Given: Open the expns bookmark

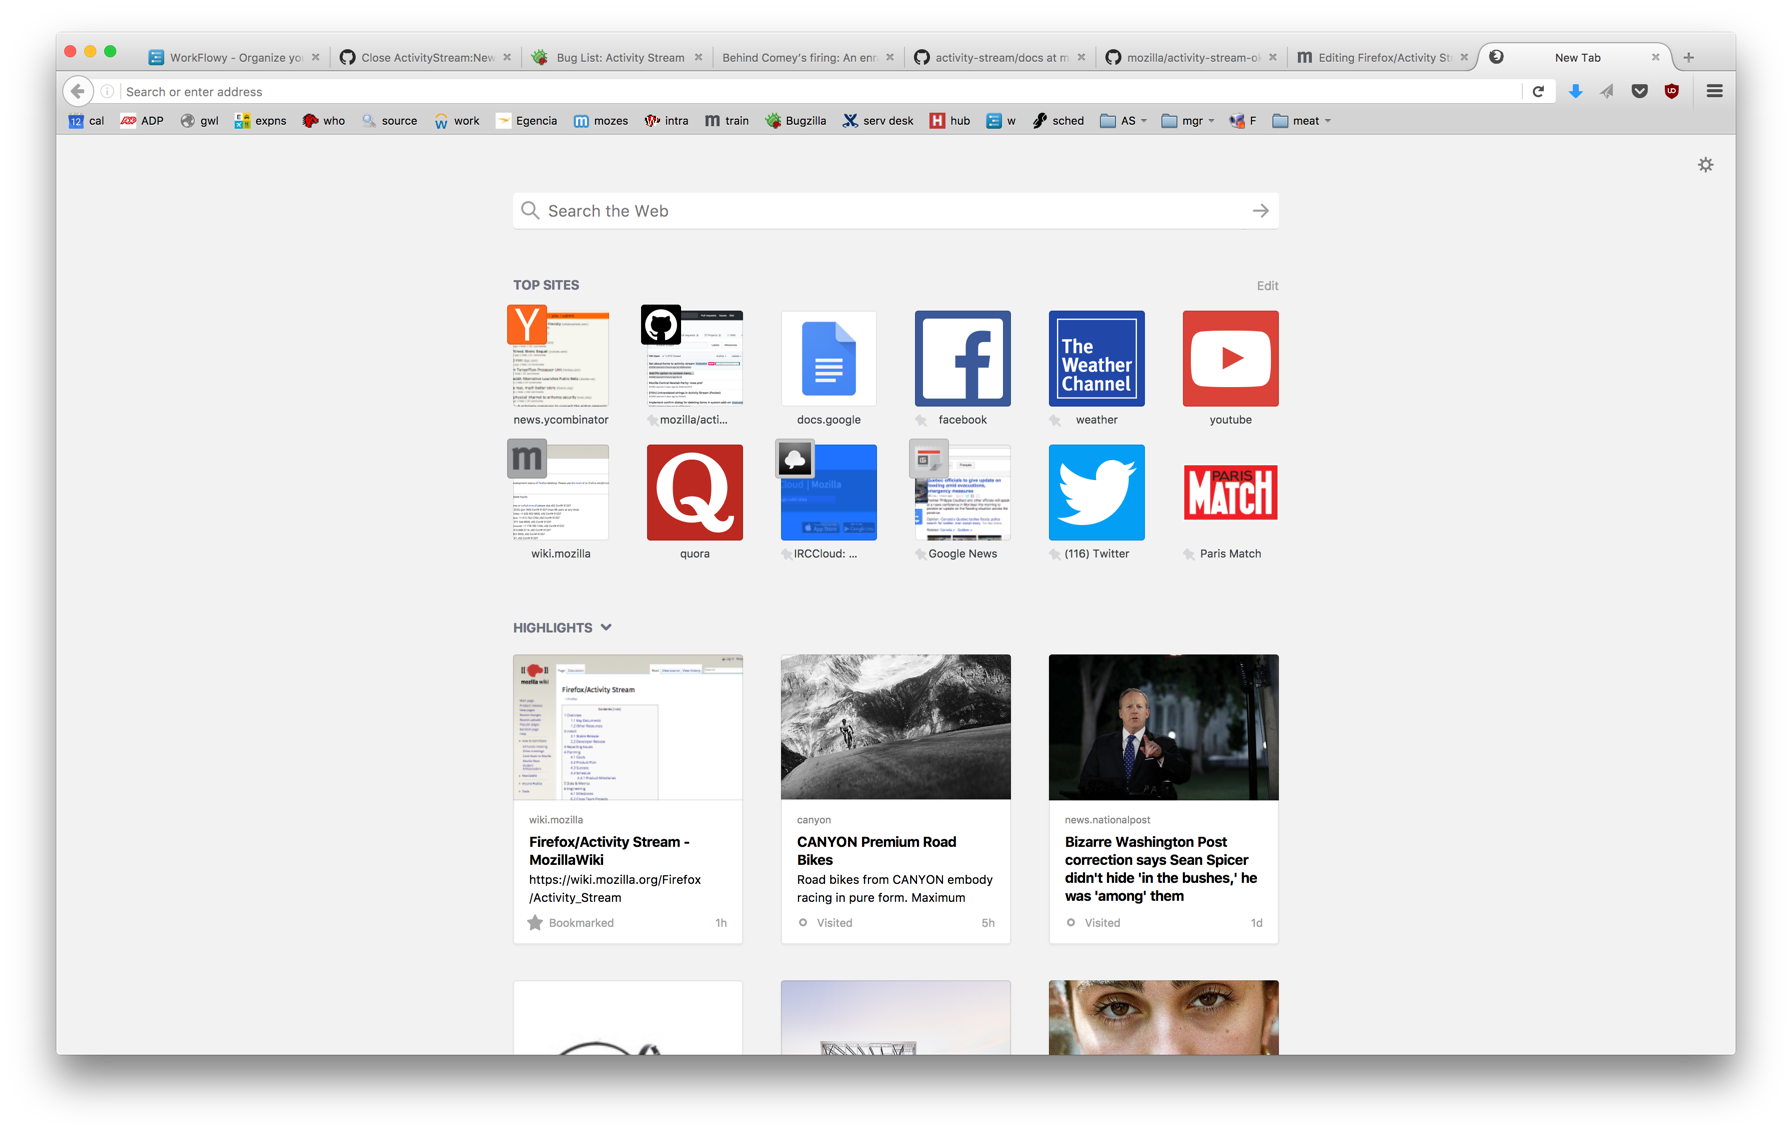Looking at the screenshot, I should [x=260, y=121].
